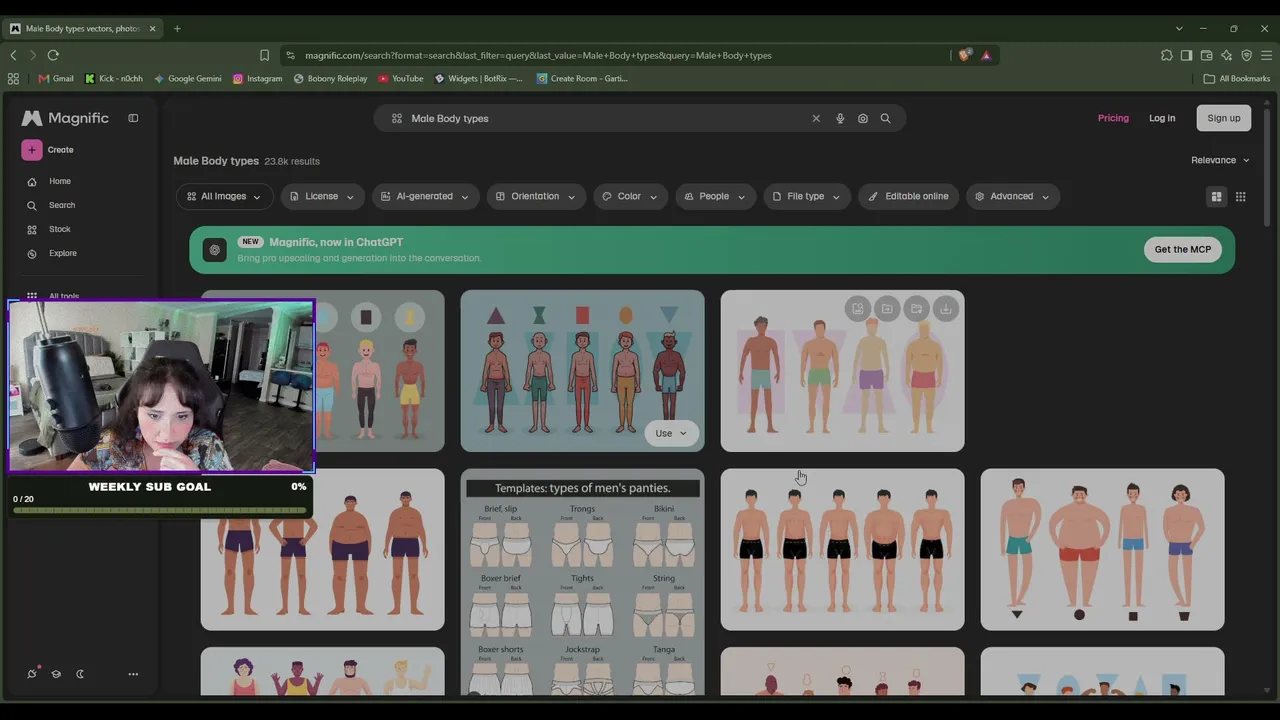Image resolution: width=1280 pixels, height=720 pixels.
Task: Reload the page in browser
Action: [53, 55]
